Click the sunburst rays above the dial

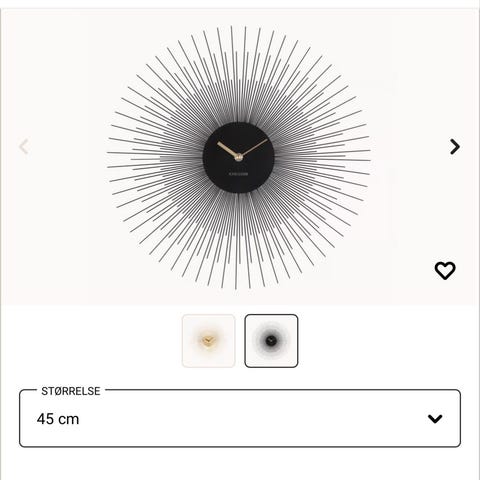[239, 73]
